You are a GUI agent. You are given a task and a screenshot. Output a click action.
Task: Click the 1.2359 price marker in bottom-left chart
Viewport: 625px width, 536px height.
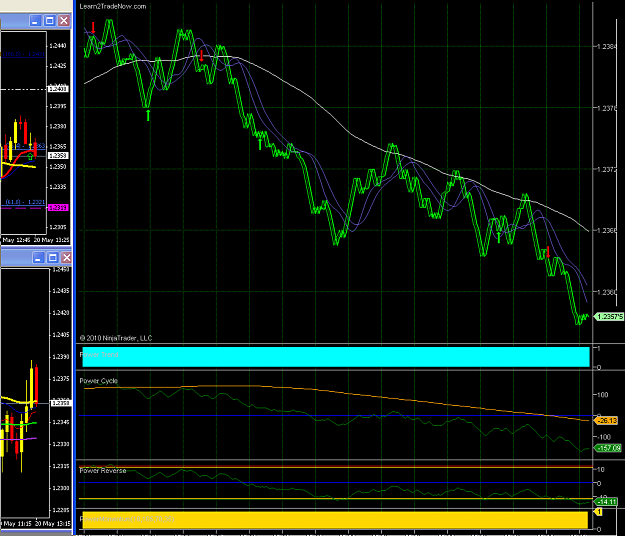tap(61, 403)
